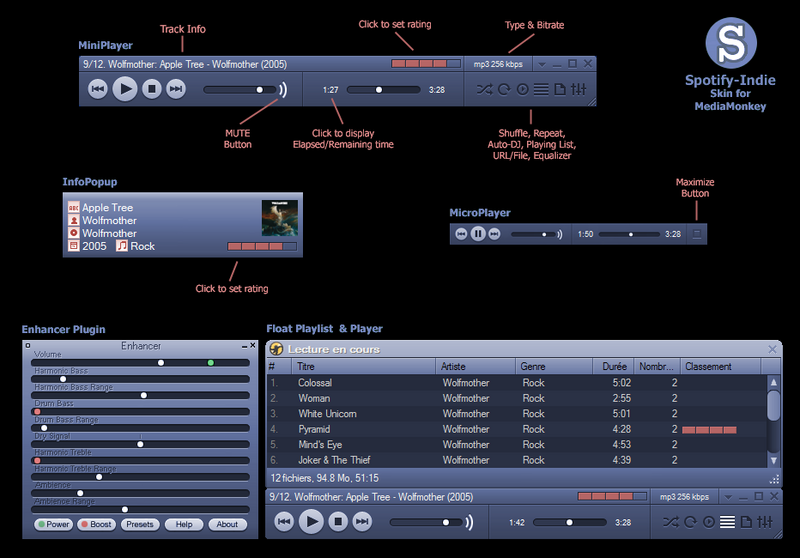
Task: Click Play in the MiniPlayer
Action: coord(125,89)
